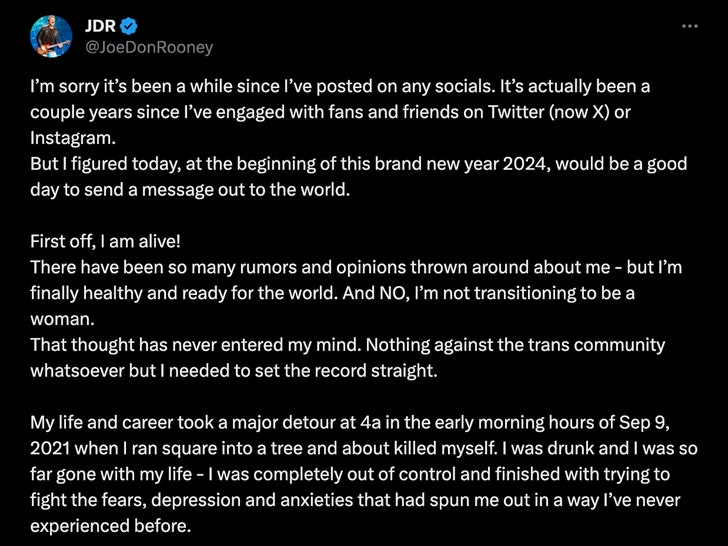Screen dimensions: 728x546
Task: Click the JDR display name
Action: tap(100, 26)
